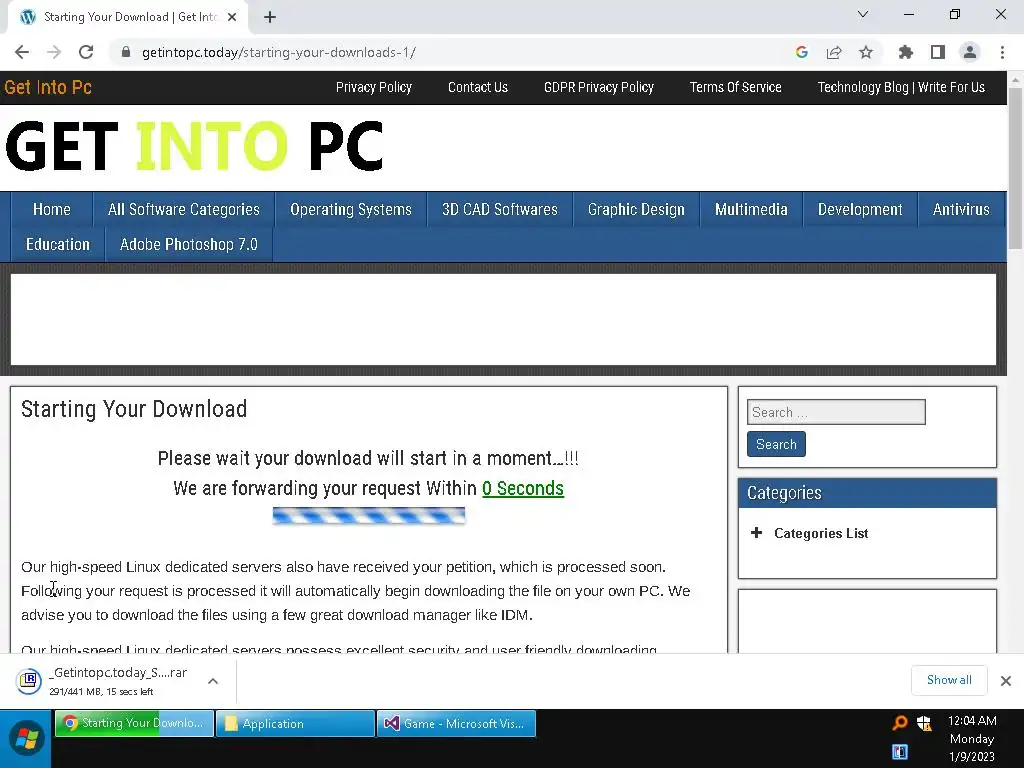Click the blue tray icon below magnifier
This screenshot has width=1024, height=768.
pyautogui.click(x=900, y=752)
